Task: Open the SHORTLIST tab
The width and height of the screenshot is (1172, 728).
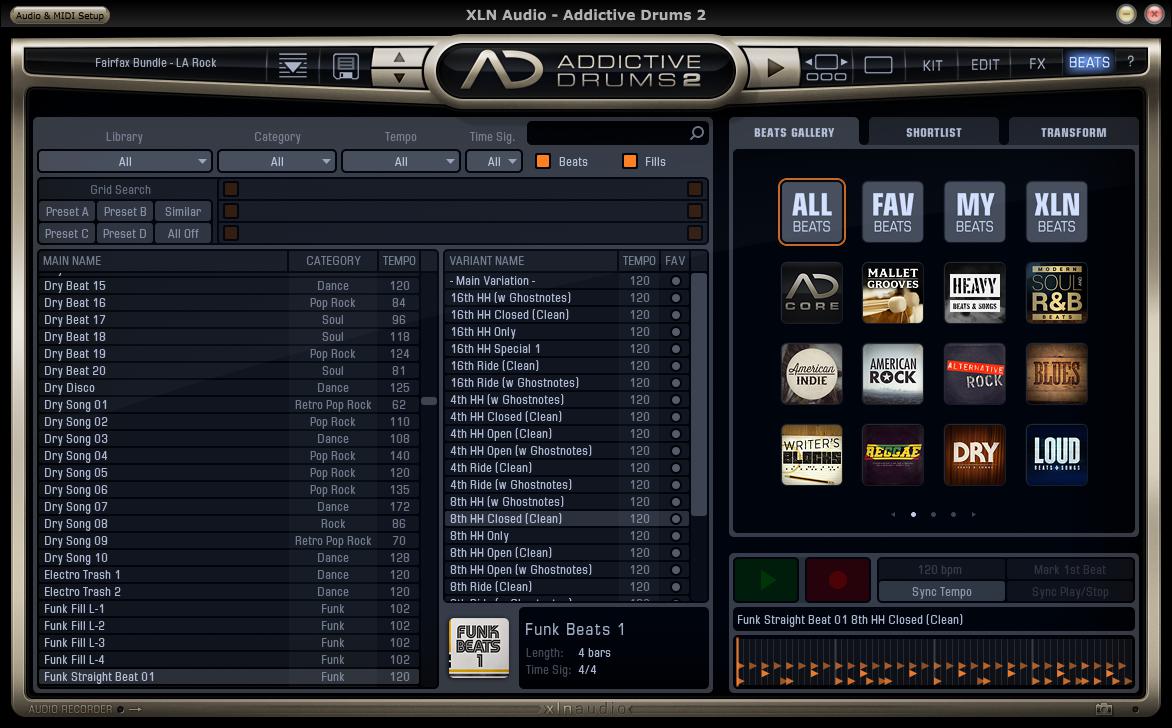Action: pyautogui.click(x=934, y=132)
